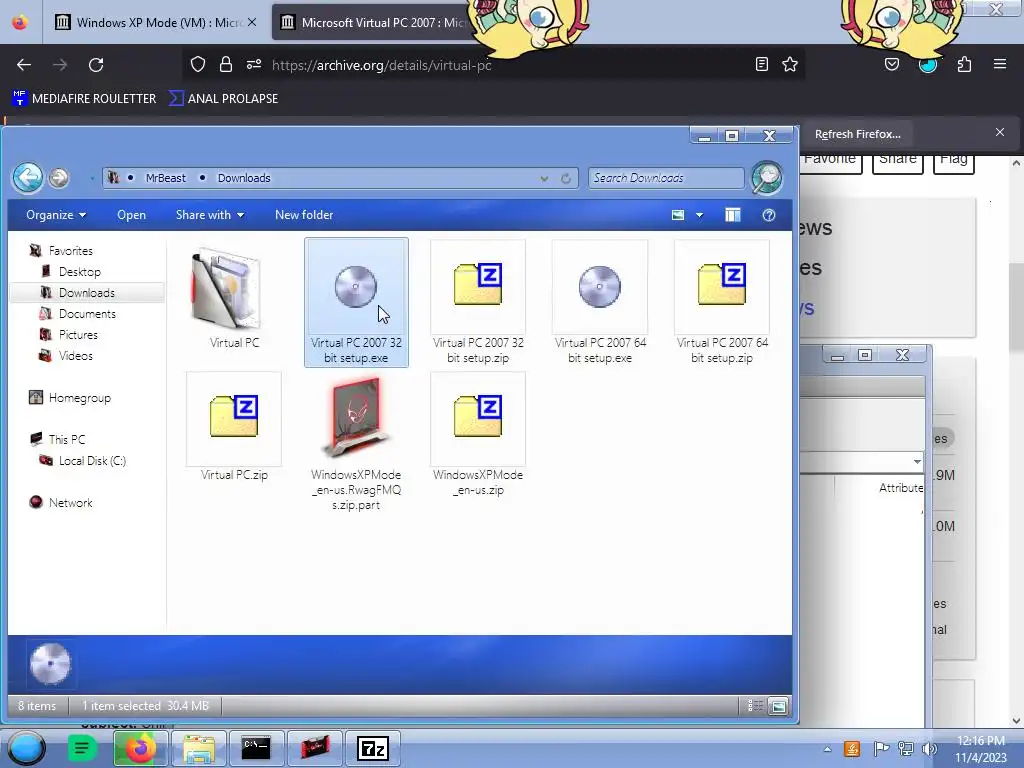Open Spotify from the taskbar
Screen dimensions: 1024x768
(82, 748)
